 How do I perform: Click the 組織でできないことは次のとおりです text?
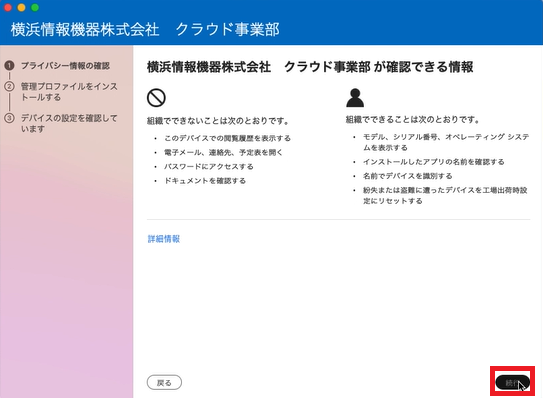218,121
